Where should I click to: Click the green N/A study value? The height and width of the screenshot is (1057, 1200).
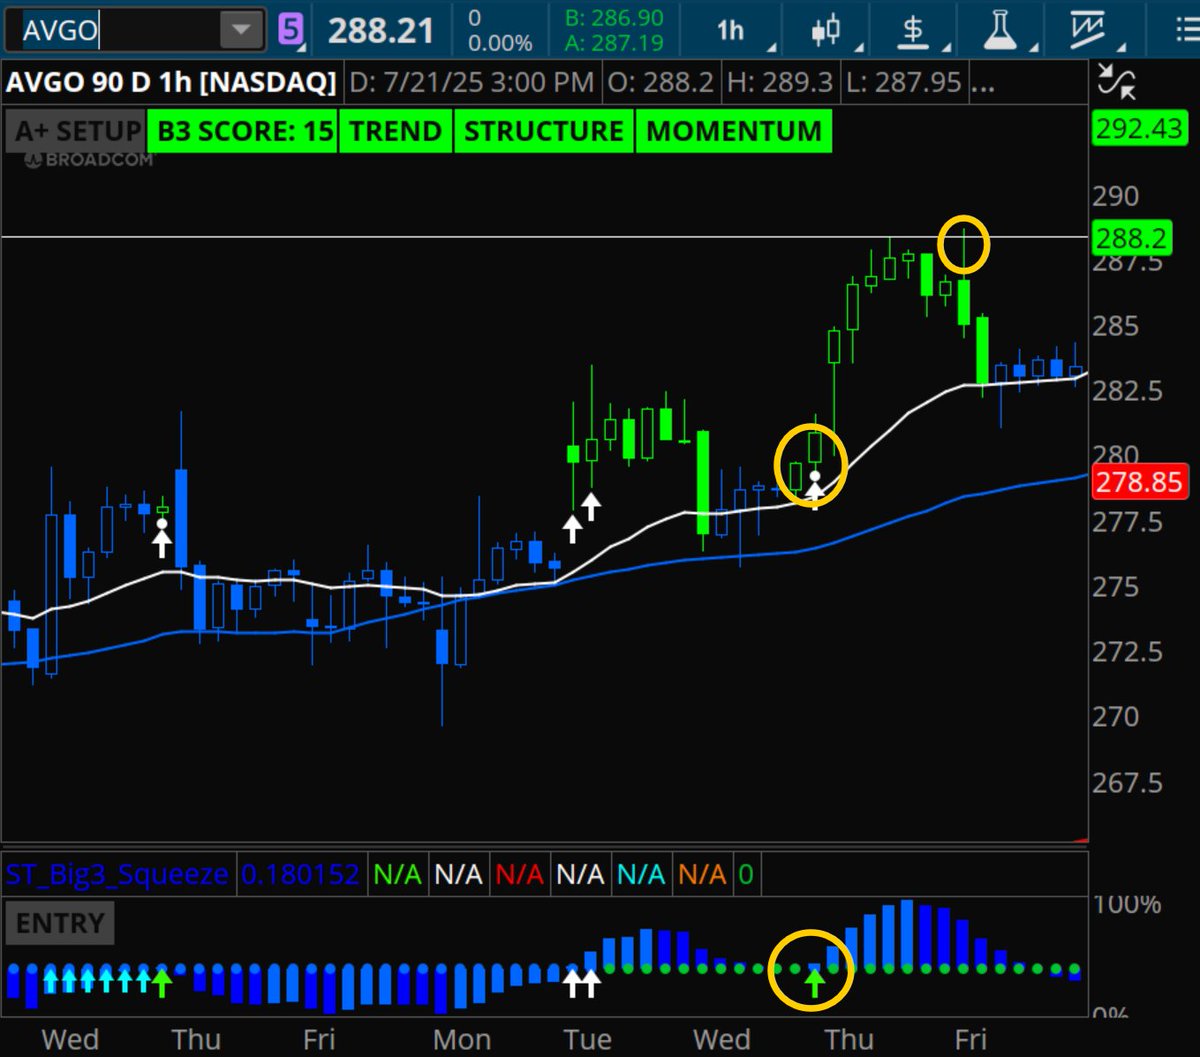point(397,875)
